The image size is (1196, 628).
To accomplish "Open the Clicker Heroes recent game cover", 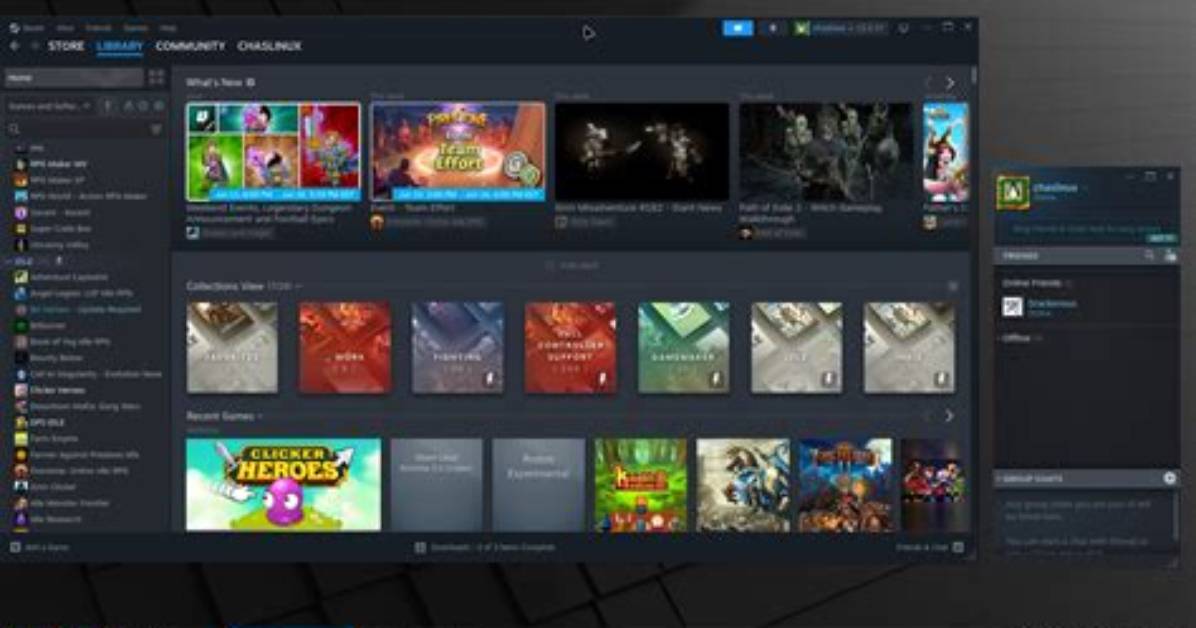I will coord(283,484).
